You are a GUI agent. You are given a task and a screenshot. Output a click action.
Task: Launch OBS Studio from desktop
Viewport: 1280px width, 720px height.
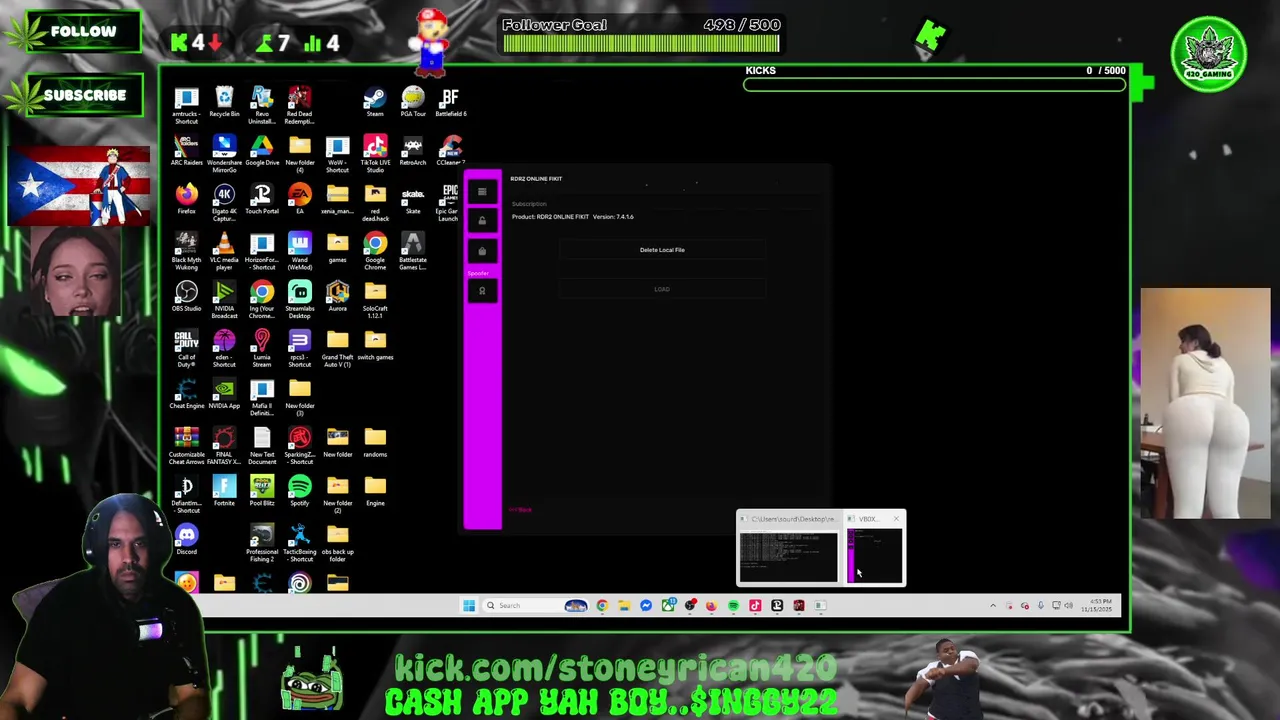(x=186, y=297)
